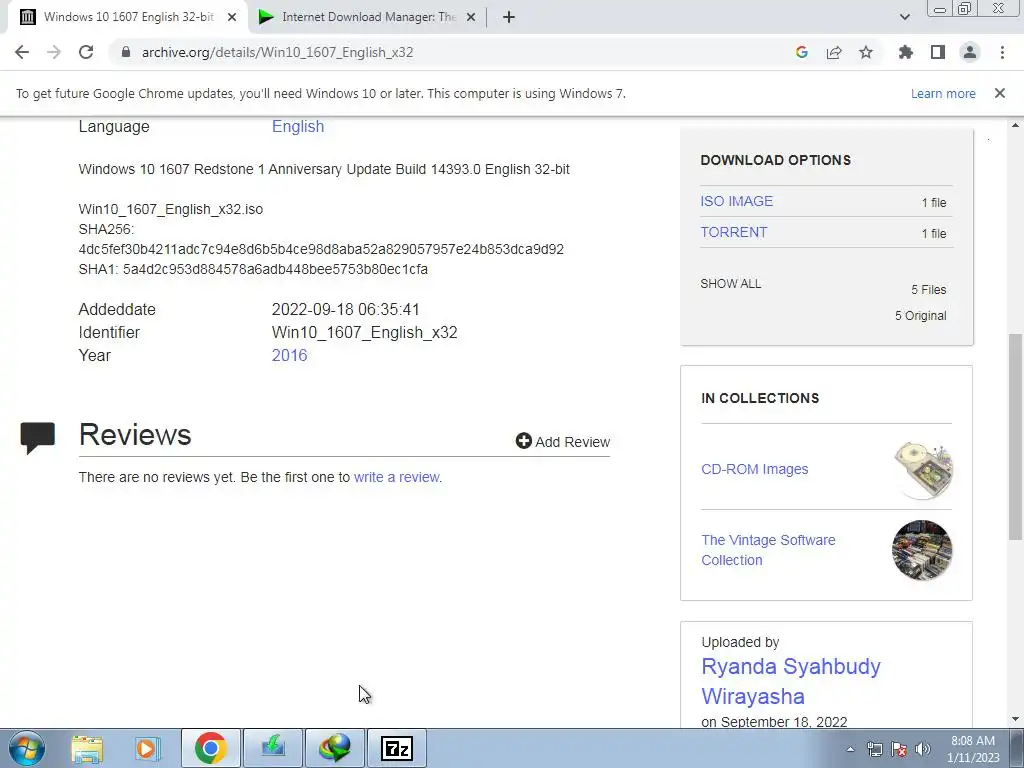Viewport: 1024px width, 768px height.
Task: Open the 2016 year link
Action: (289, 355)
